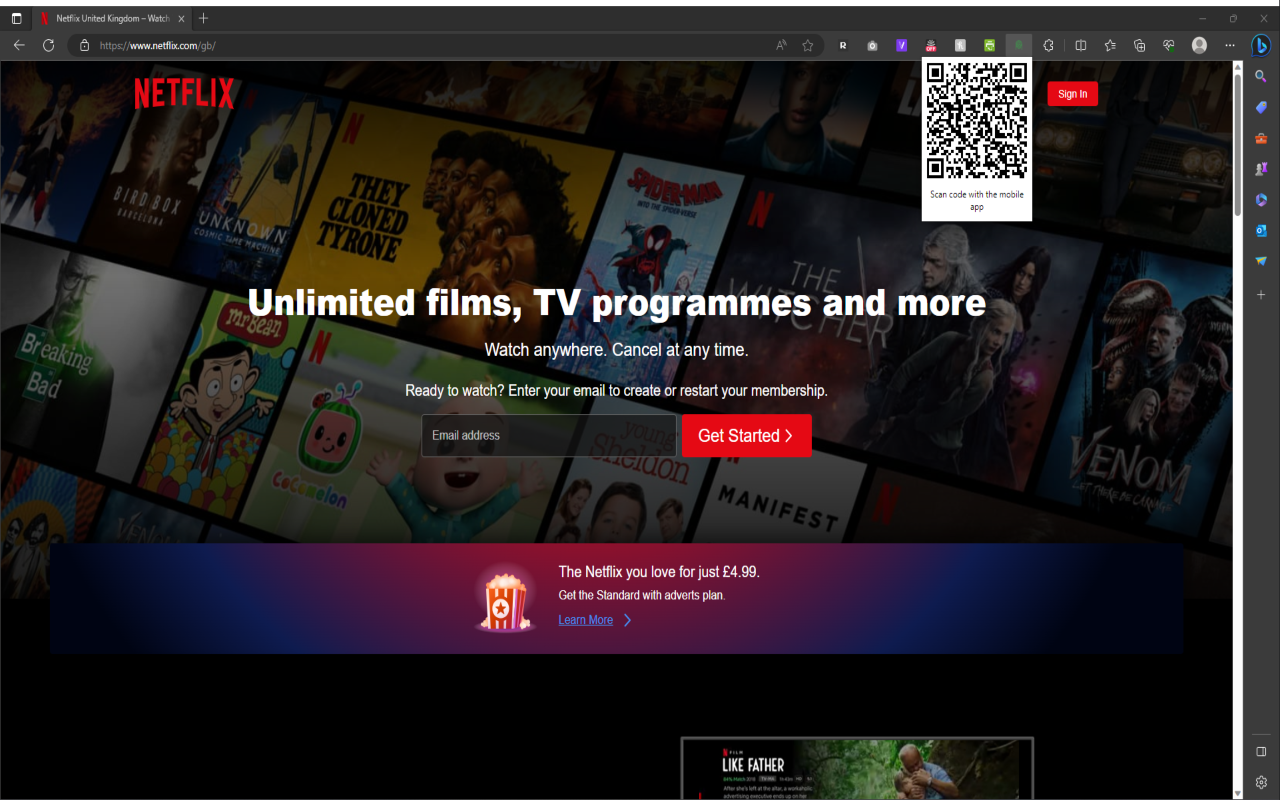Image resolution: width=1280 pixels, height=800 pixels.
Task: Open the sidebar Tools briefcase icon
Action: click(1261, 138)
